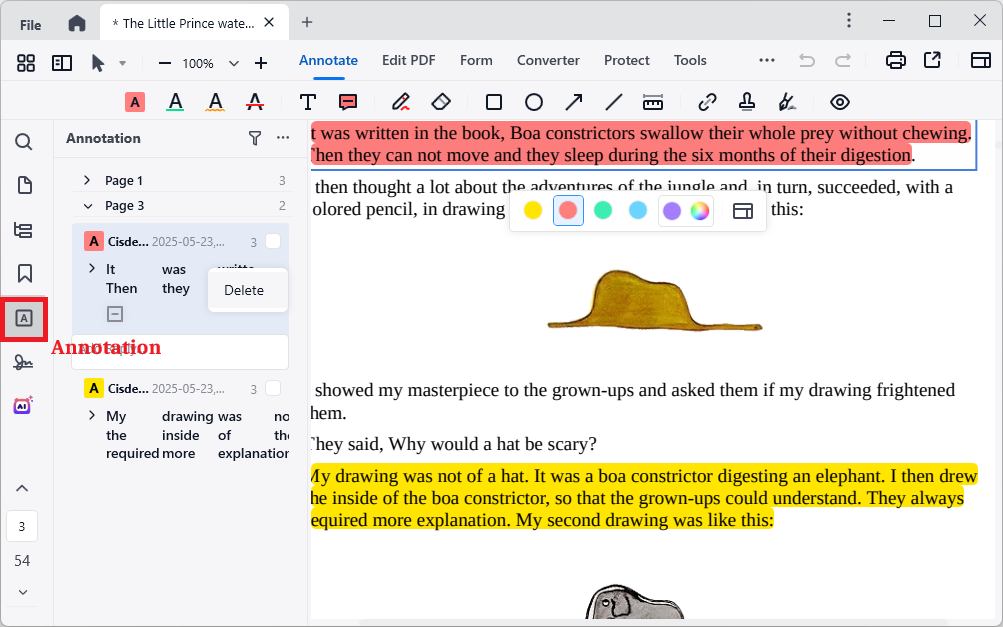Switch to the Converter tab
This screenshot has width=1003, height=627.
point(548,60)
